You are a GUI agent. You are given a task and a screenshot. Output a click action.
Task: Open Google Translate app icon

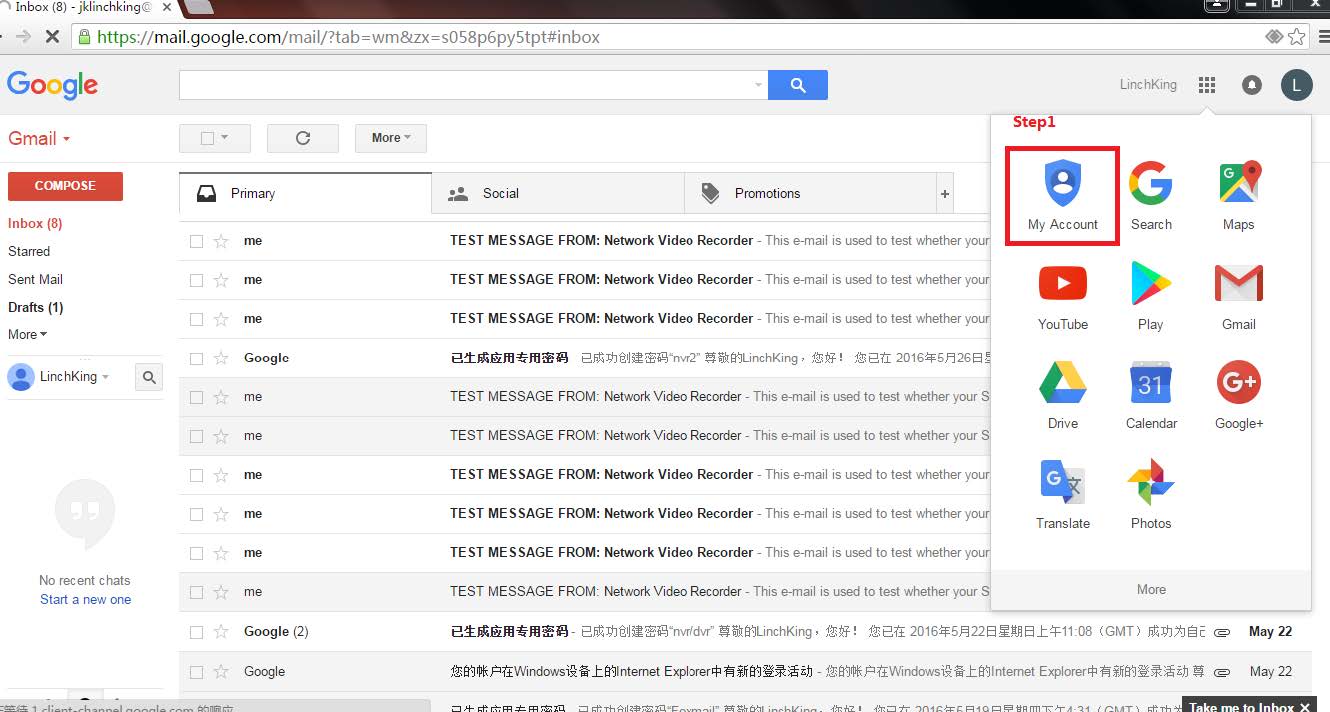tap(1062, 493)
